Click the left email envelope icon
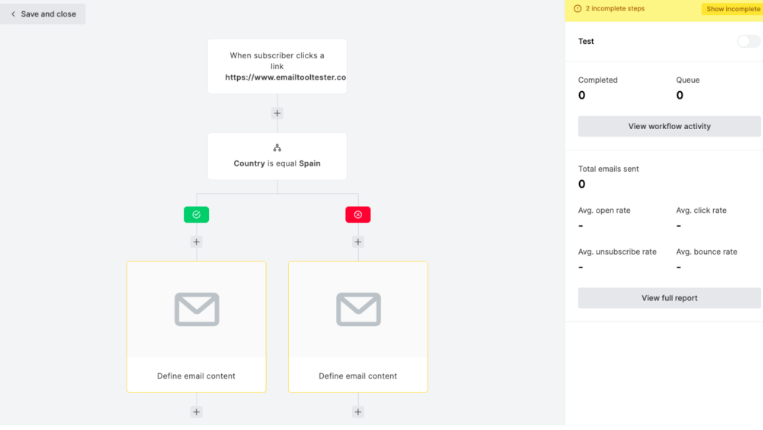763x430 pixels. pyautogui.click(x=196, y=309)
